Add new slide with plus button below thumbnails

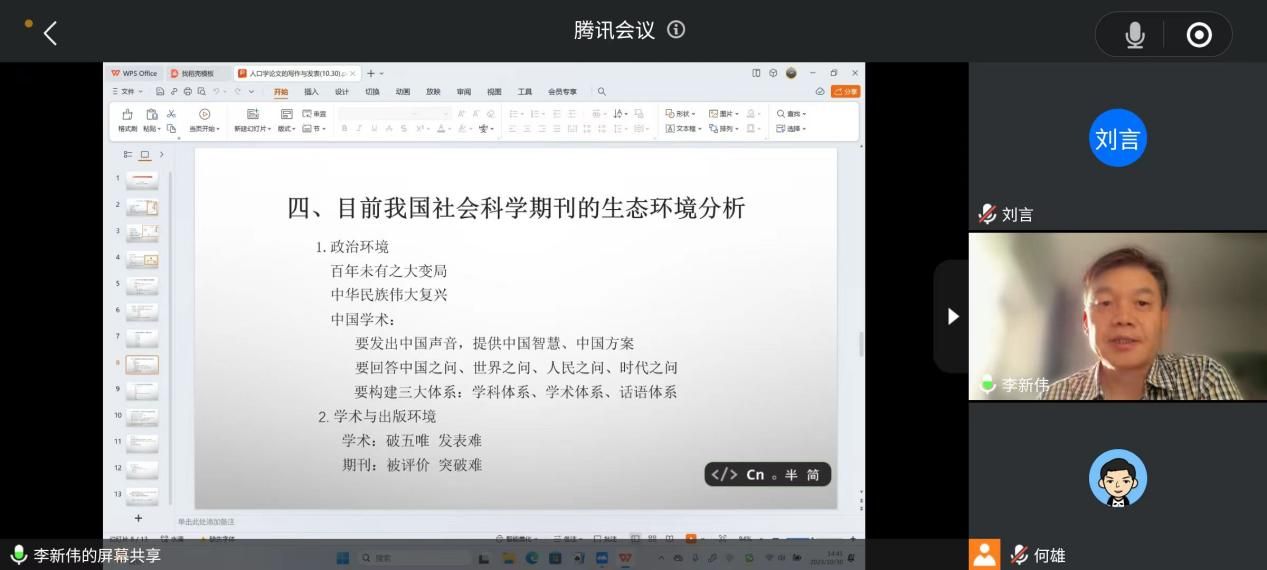coord(138,518)
